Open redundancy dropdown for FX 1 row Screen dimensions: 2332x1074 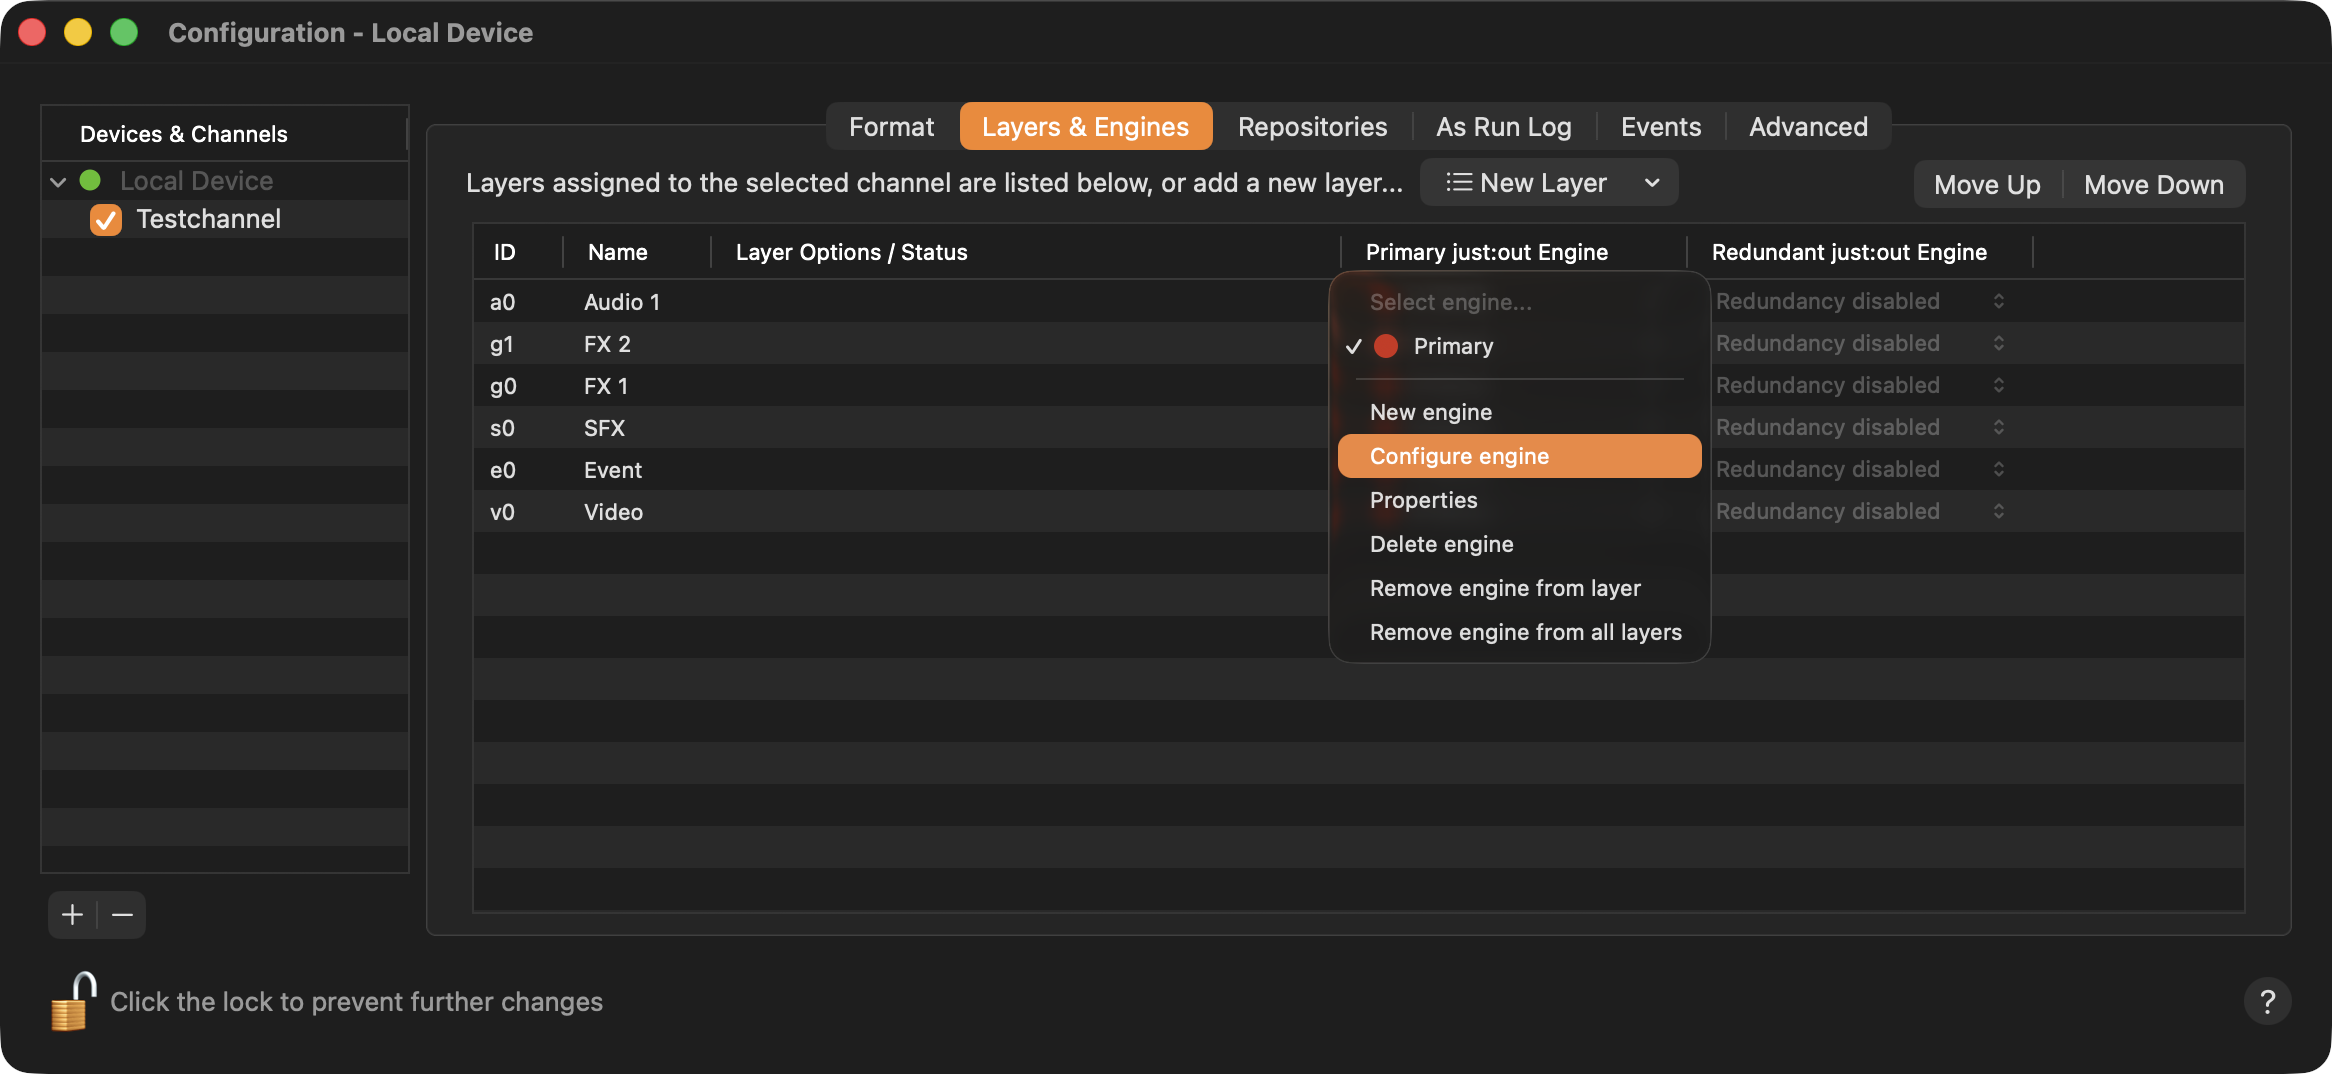pos(1998,385)
